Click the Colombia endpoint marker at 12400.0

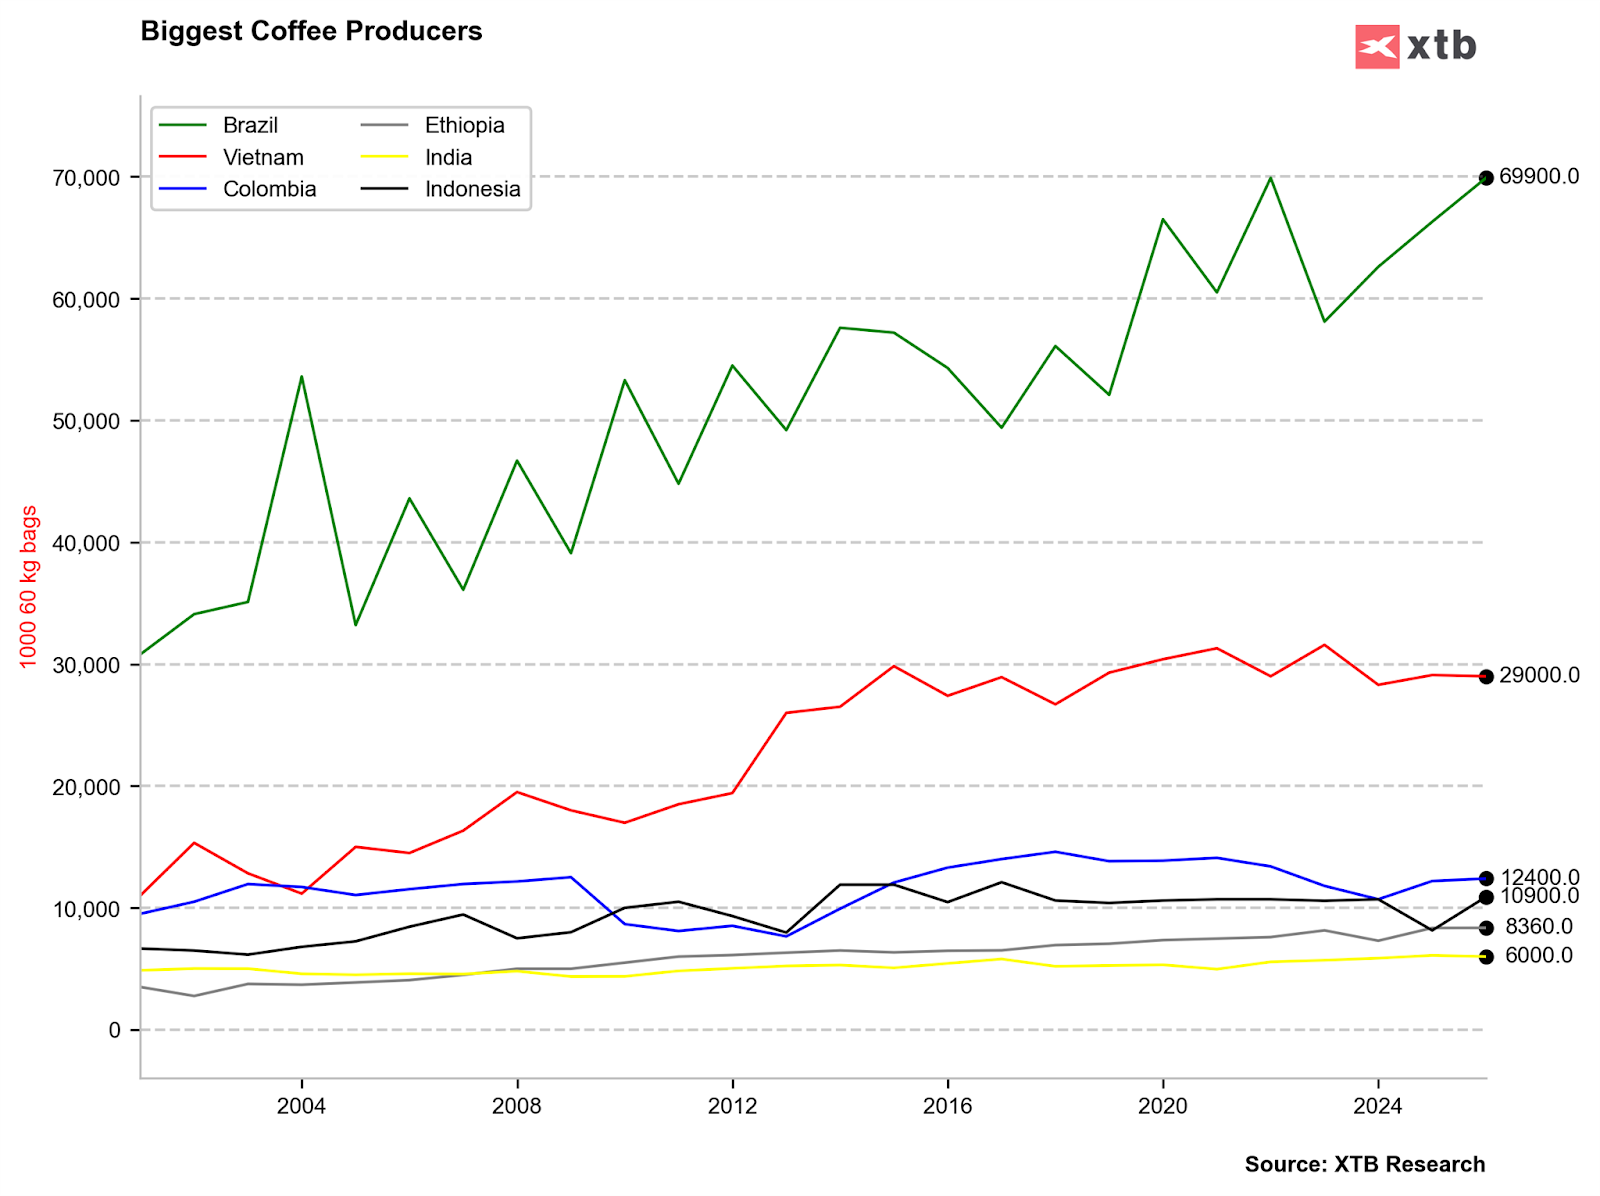(1486, 879)
